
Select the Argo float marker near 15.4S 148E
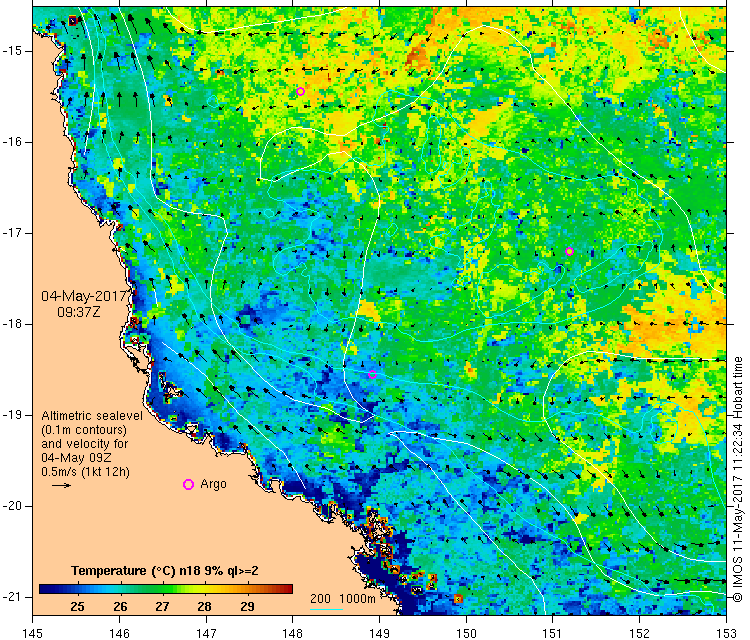coord(300,91)
